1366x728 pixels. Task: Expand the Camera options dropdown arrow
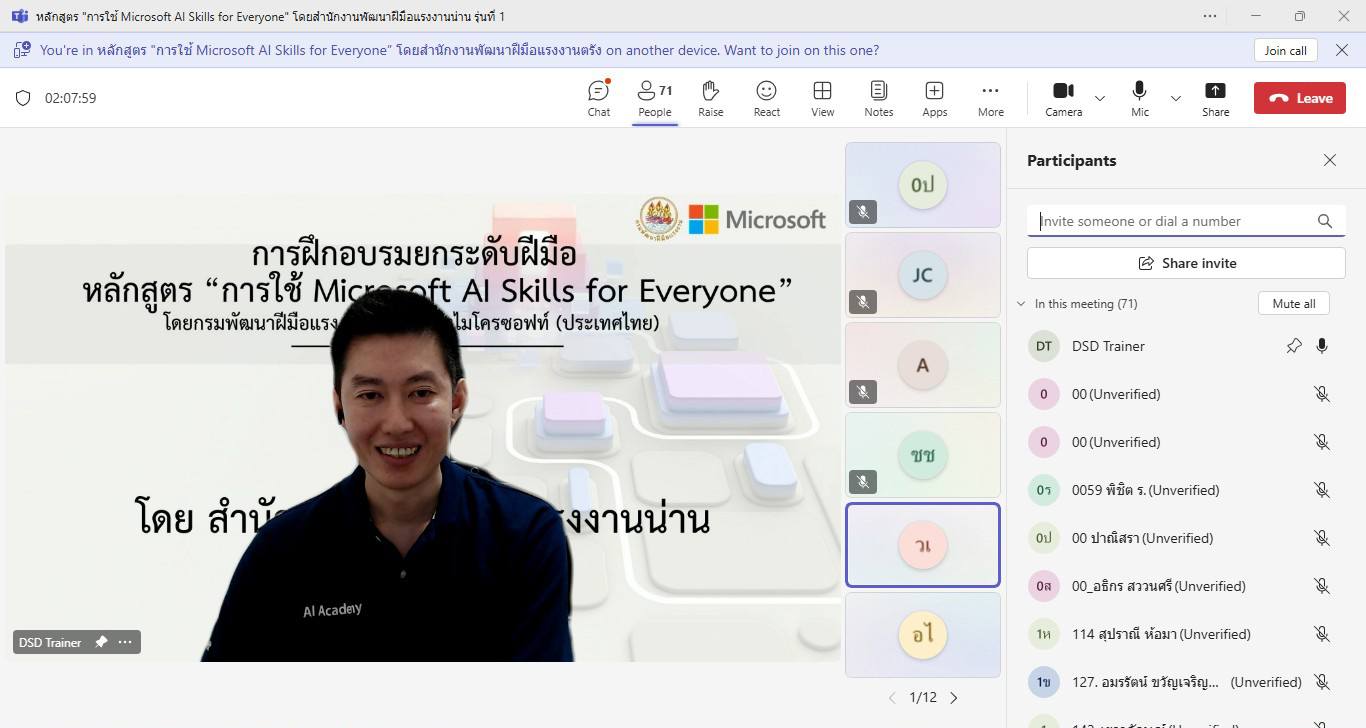click(x=1100, y=98)
